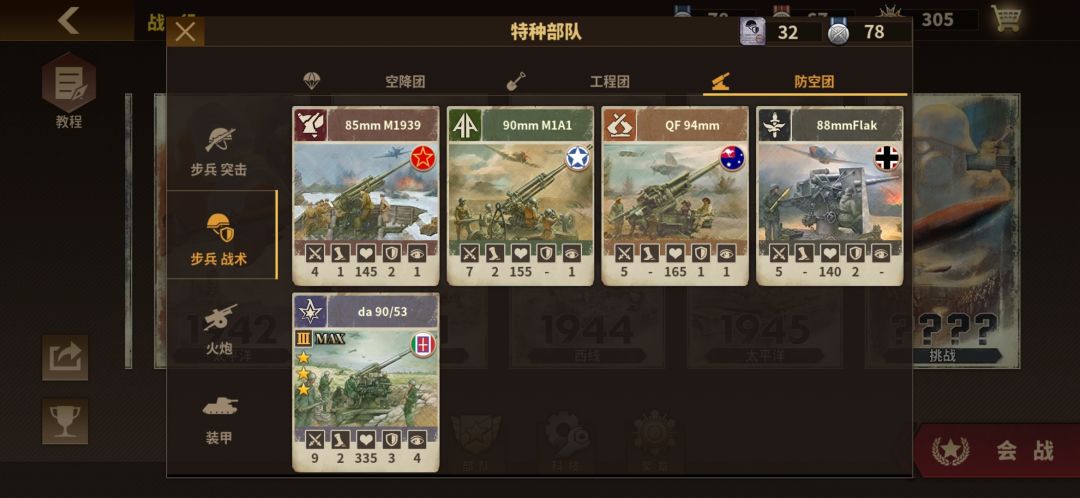Viewport: 1080px width, 498px height.
Task: Click the German cross flag badge
Action: (x=887, y=158)
